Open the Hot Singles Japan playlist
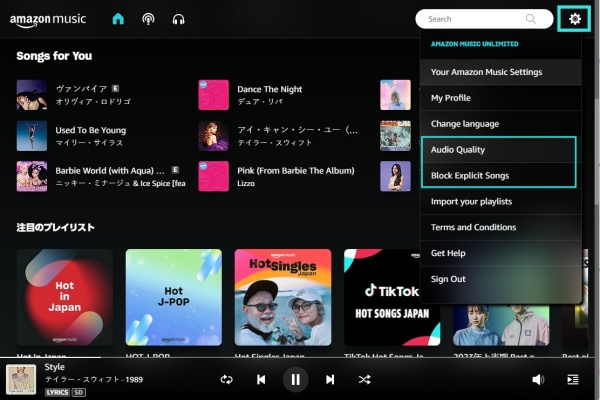This screenshot has width=600, height=400. pyautogui.click(x=283, y=297)
